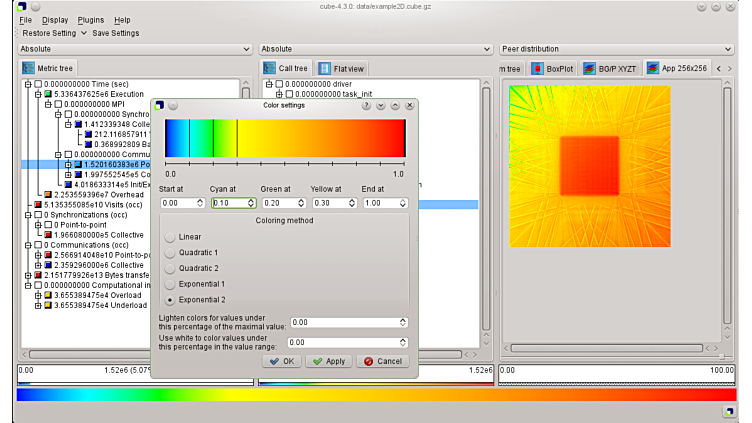
Task: Select the Linear coloring method
Action: pyautogui.click(x=170, y=236)
